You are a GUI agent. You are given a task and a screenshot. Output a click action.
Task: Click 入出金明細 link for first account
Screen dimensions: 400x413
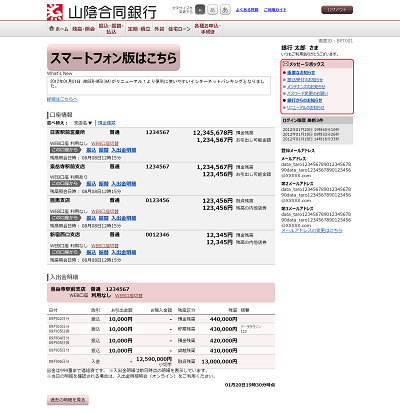[x=124, y=150]
